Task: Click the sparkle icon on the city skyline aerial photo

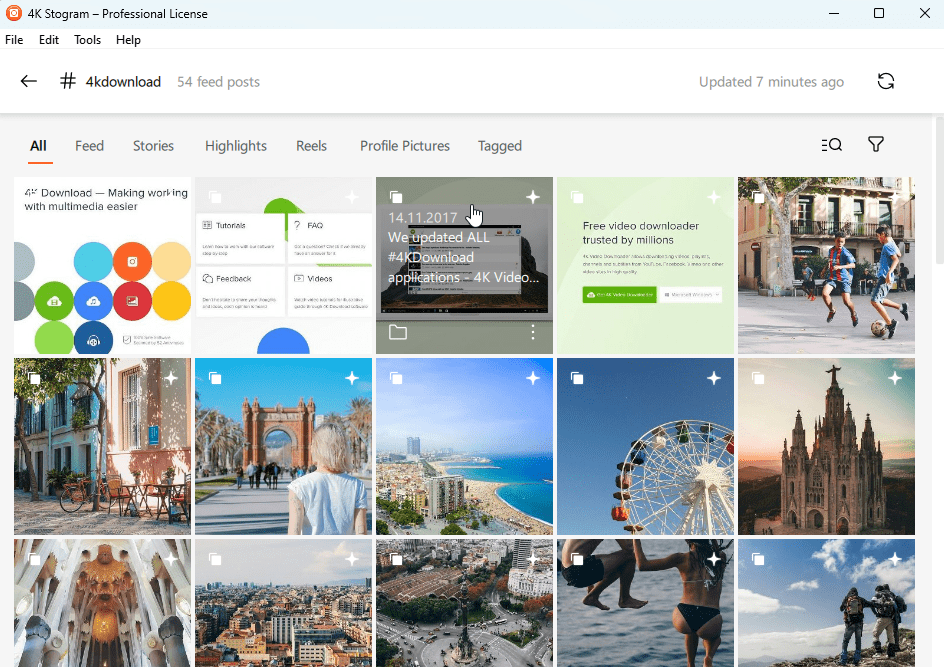Action: [352, 559]
